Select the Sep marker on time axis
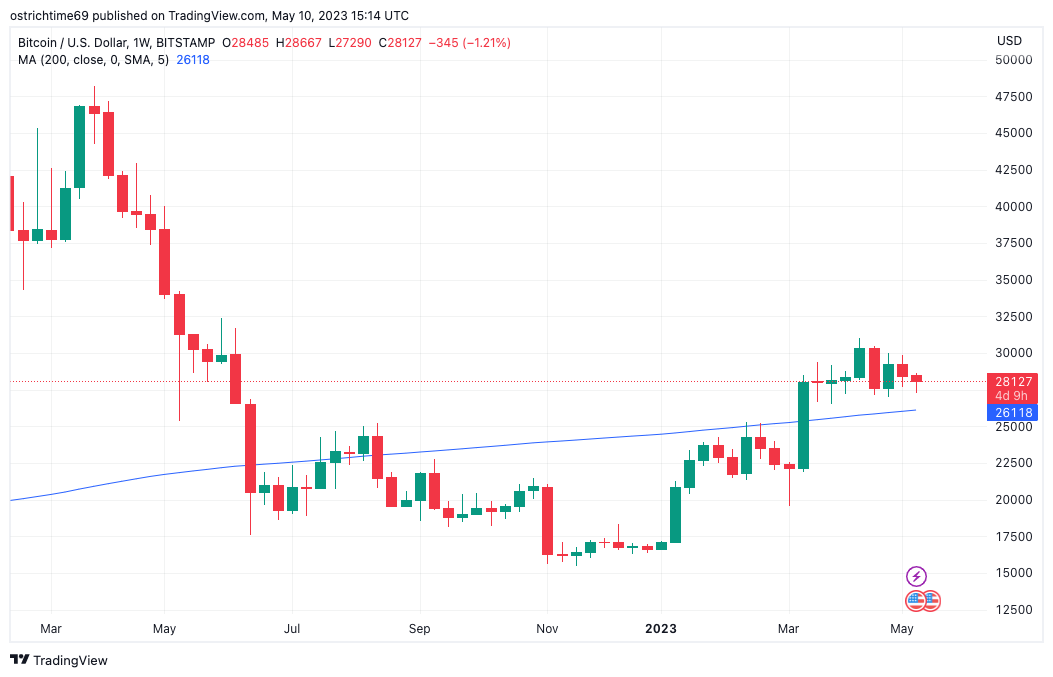 (419, 629)
